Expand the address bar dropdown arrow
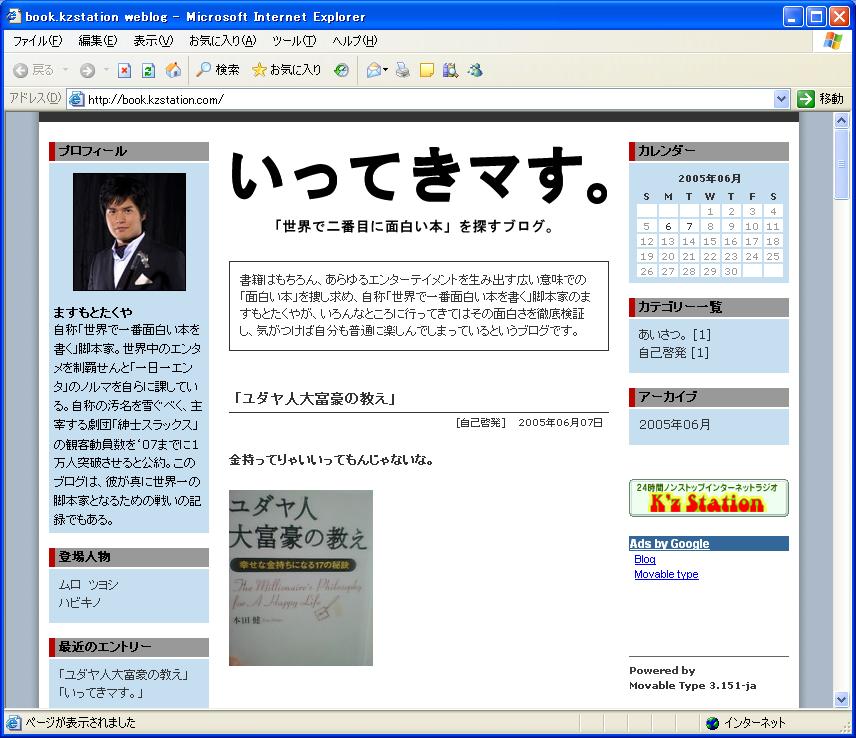The width and height of the screenshot is (856, 738). click(x=781, y=99)
